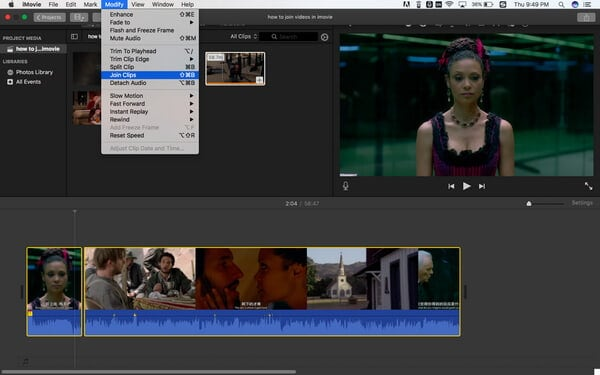Click the trim handle right of timeline

(465, 292)
